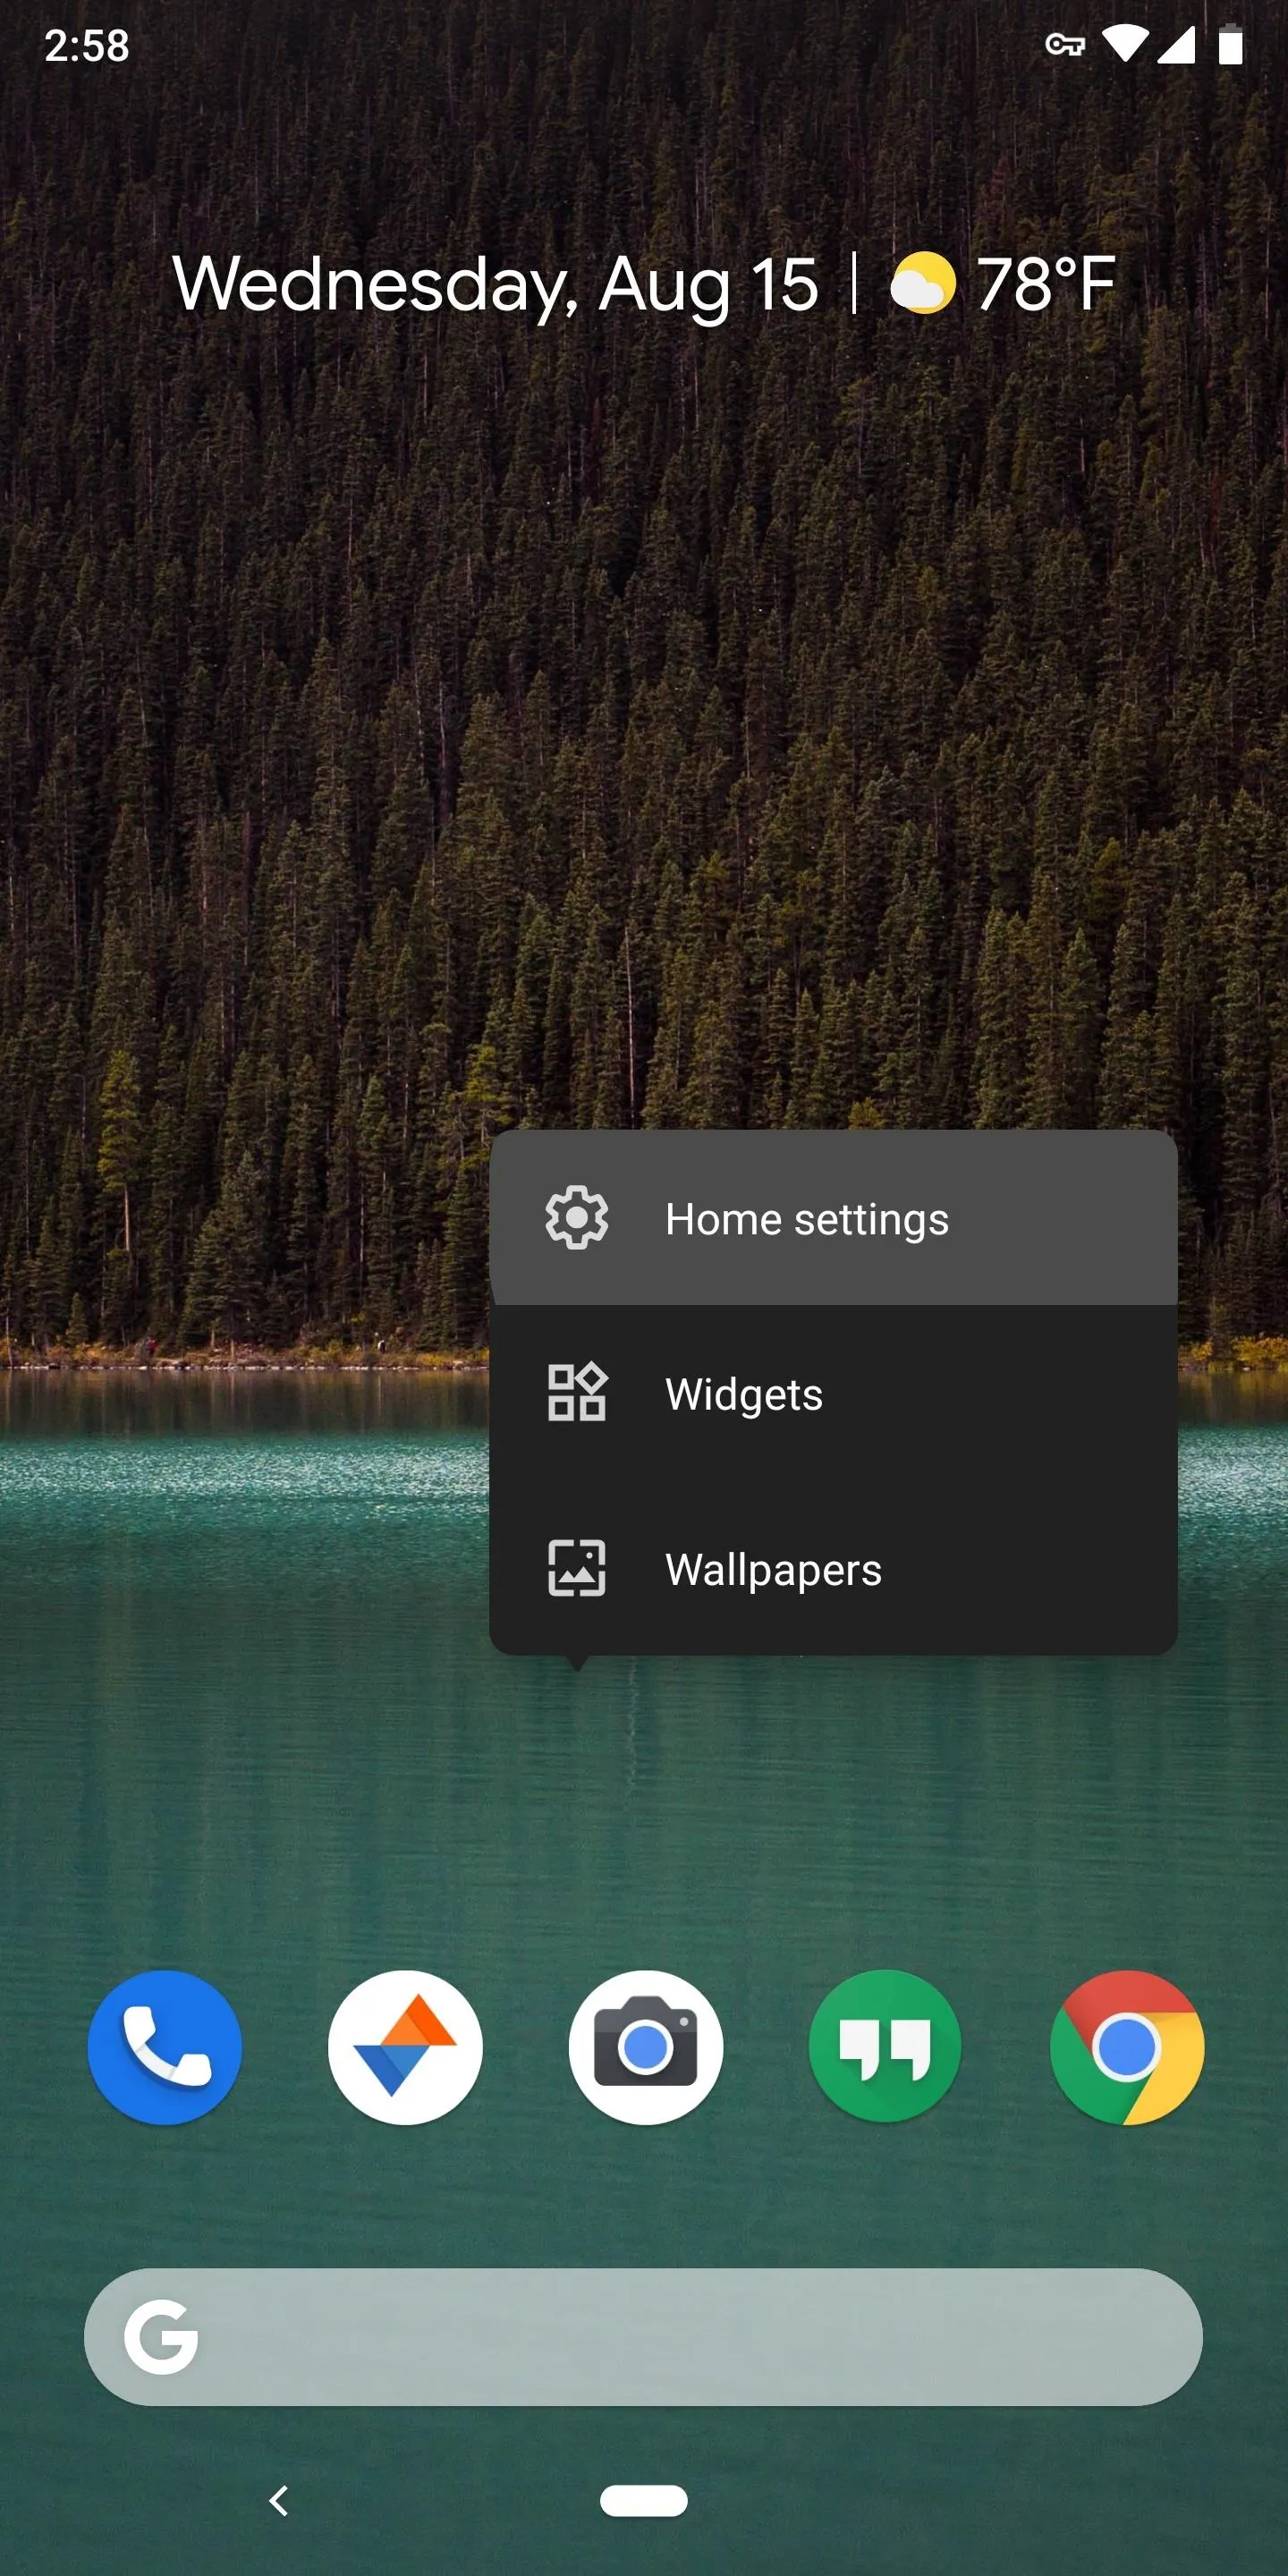Tap the Wi-Fi status icon
The image size is (1288, 2576).
click(x=1125, y=45)
